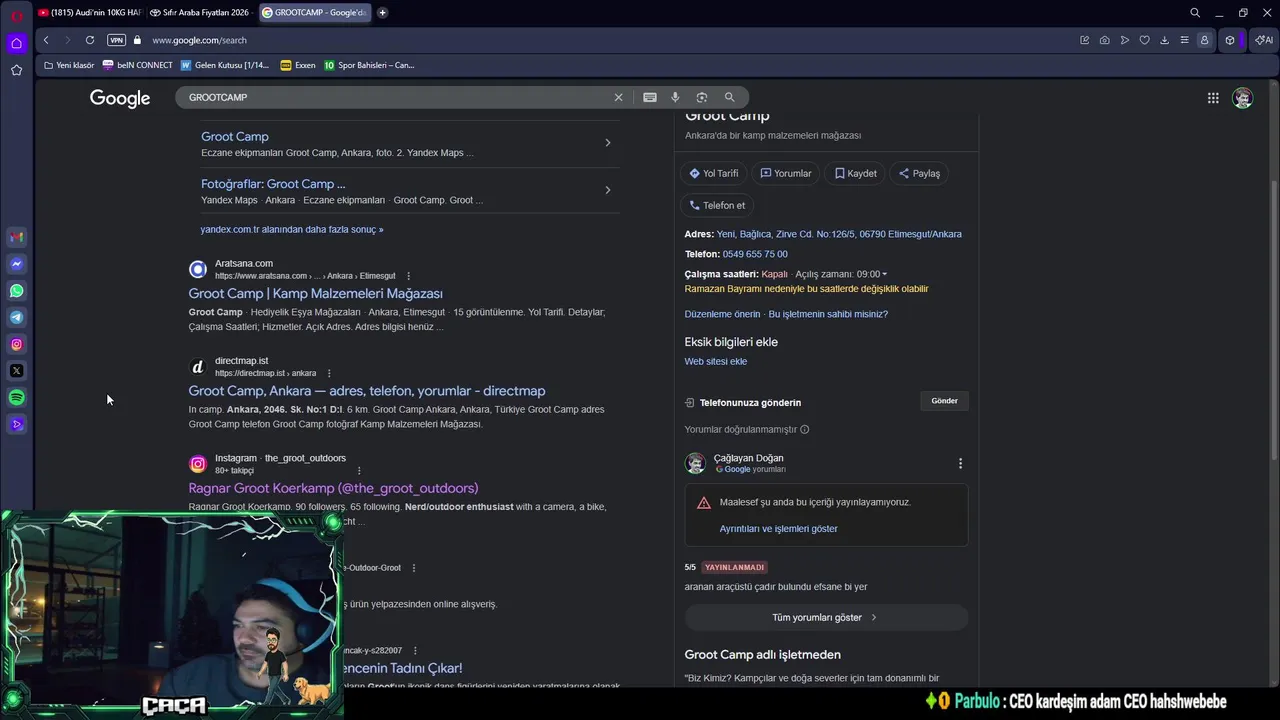Open the edit page note icon
The width and height of the screenshot is (1280, 720).
[1084, 40]
